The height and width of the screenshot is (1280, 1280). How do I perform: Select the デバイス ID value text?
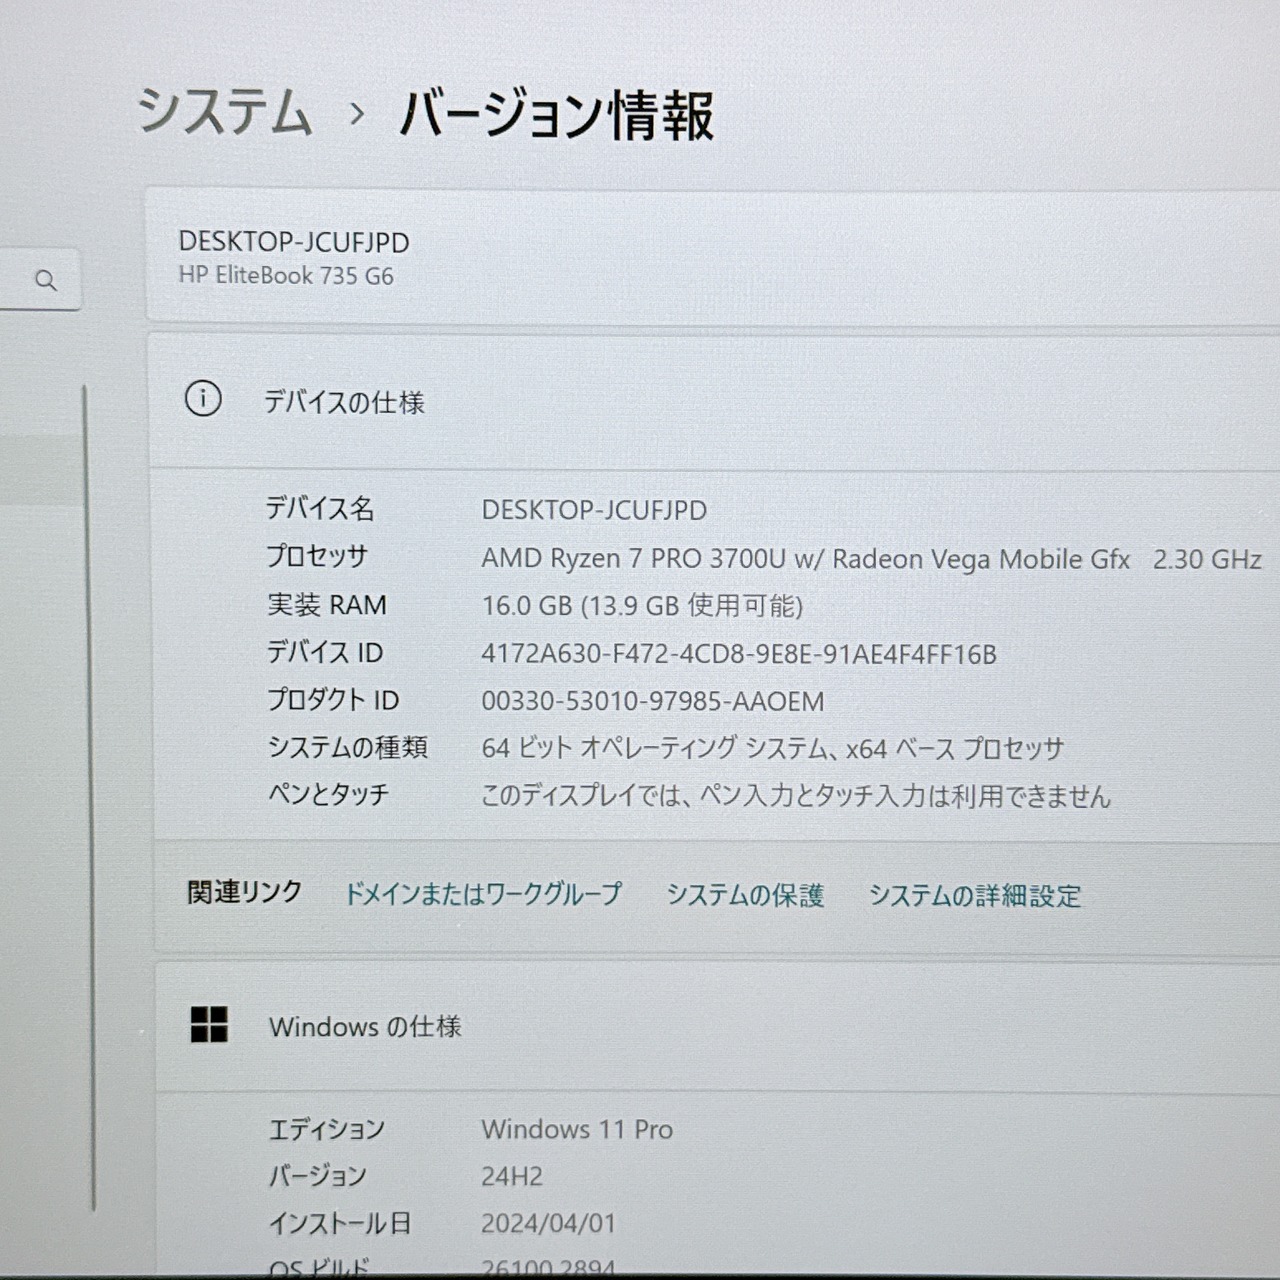[740, 652]
